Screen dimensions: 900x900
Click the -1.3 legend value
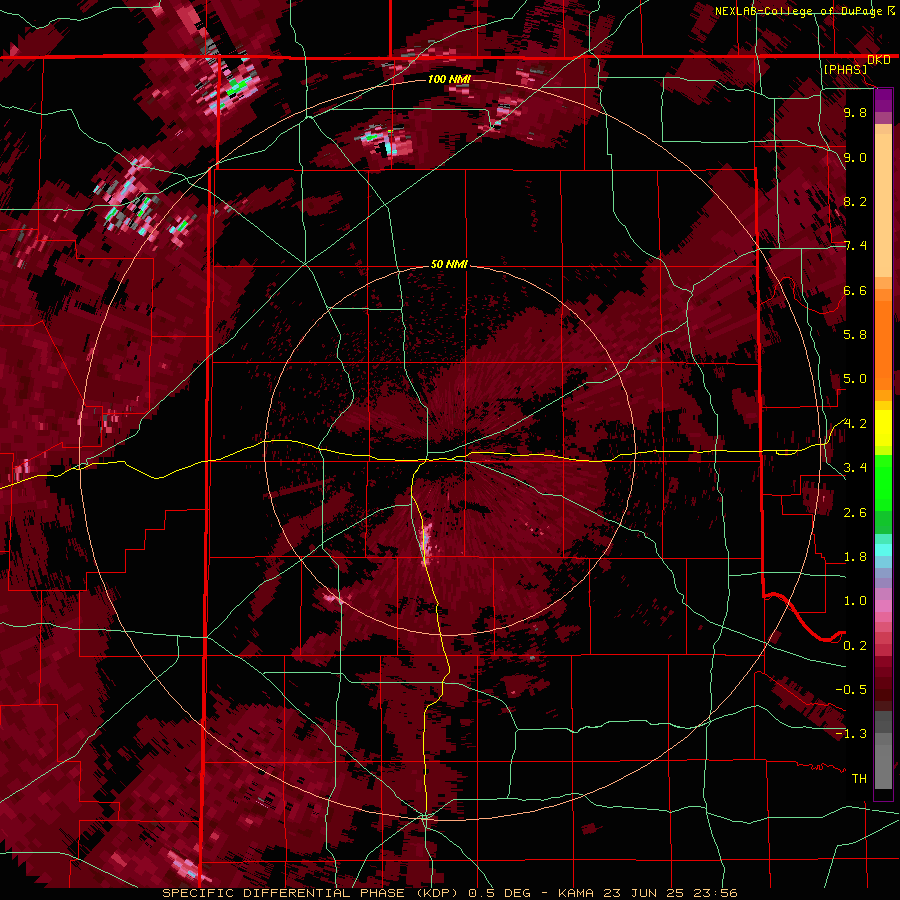tap(851, 734)
